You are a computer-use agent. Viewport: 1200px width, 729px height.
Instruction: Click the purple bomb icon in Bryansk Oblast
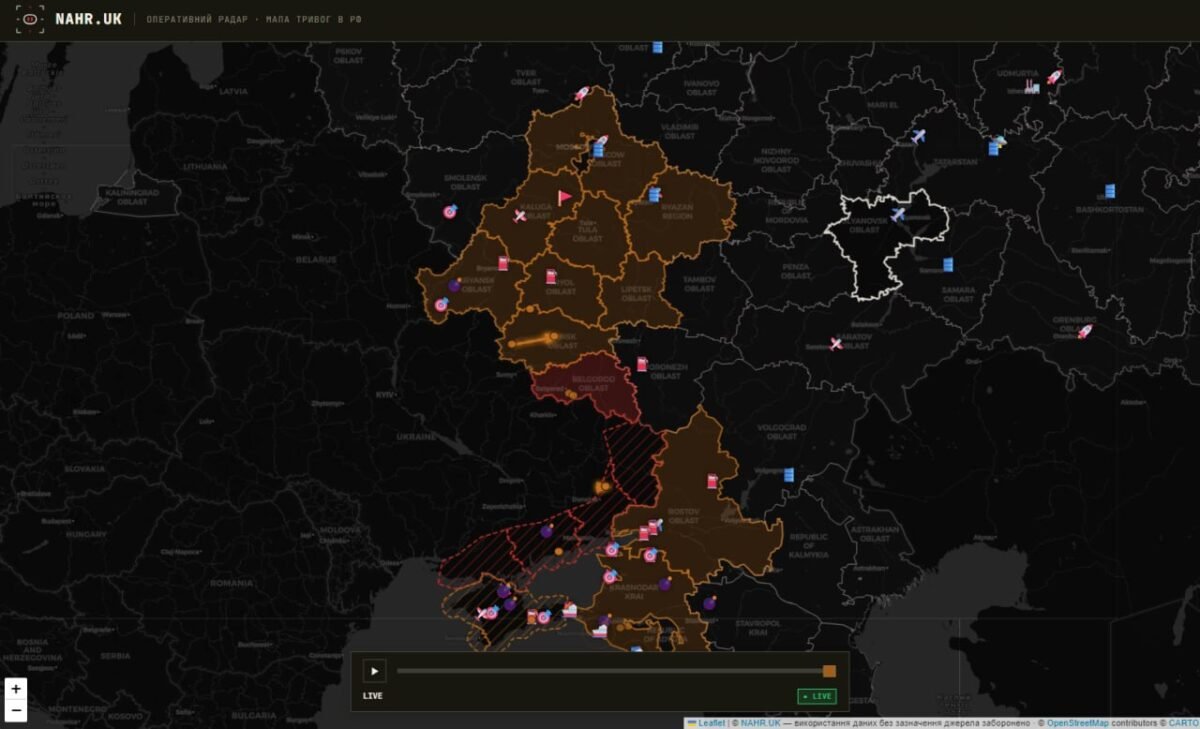pos(454,285)
